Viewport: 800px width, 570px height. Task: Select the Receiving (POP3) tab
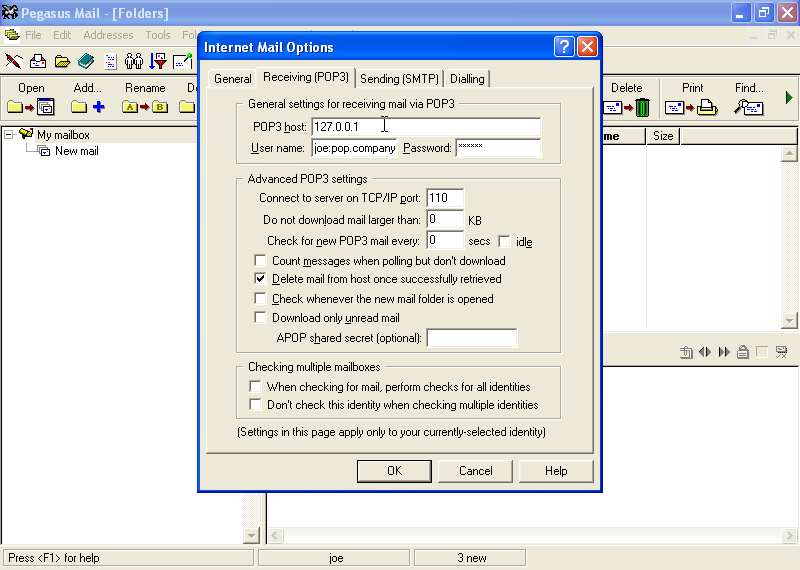[x=306, y=77]
